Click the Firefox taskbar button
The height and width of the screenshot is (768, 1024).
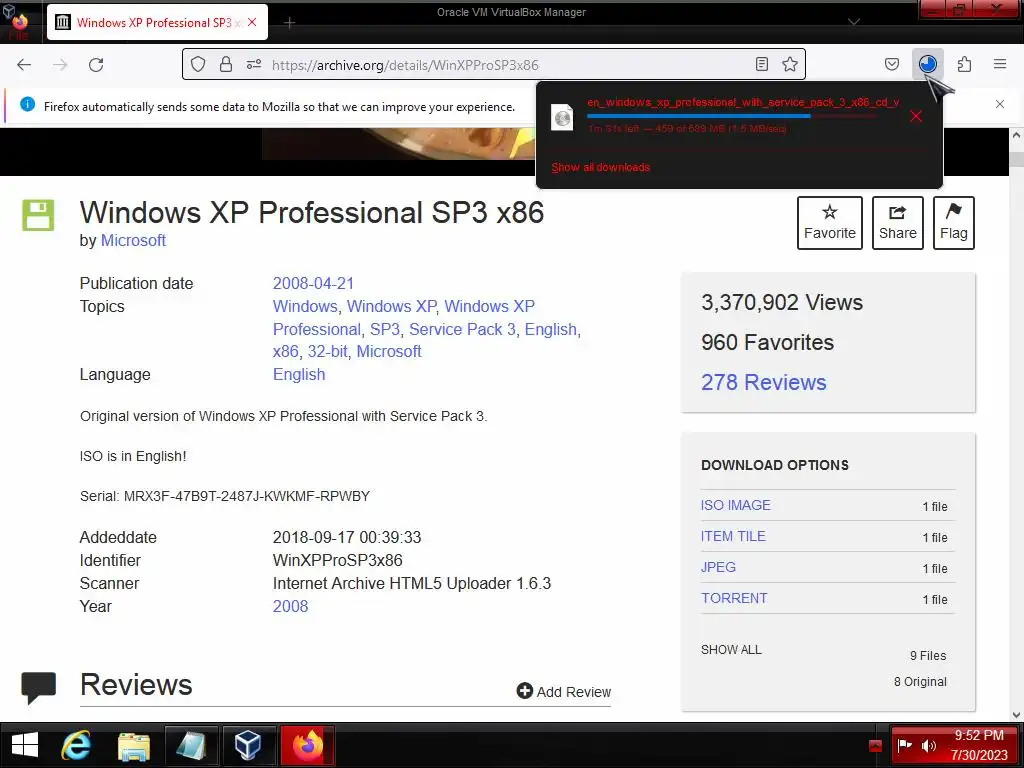[308, 745]
